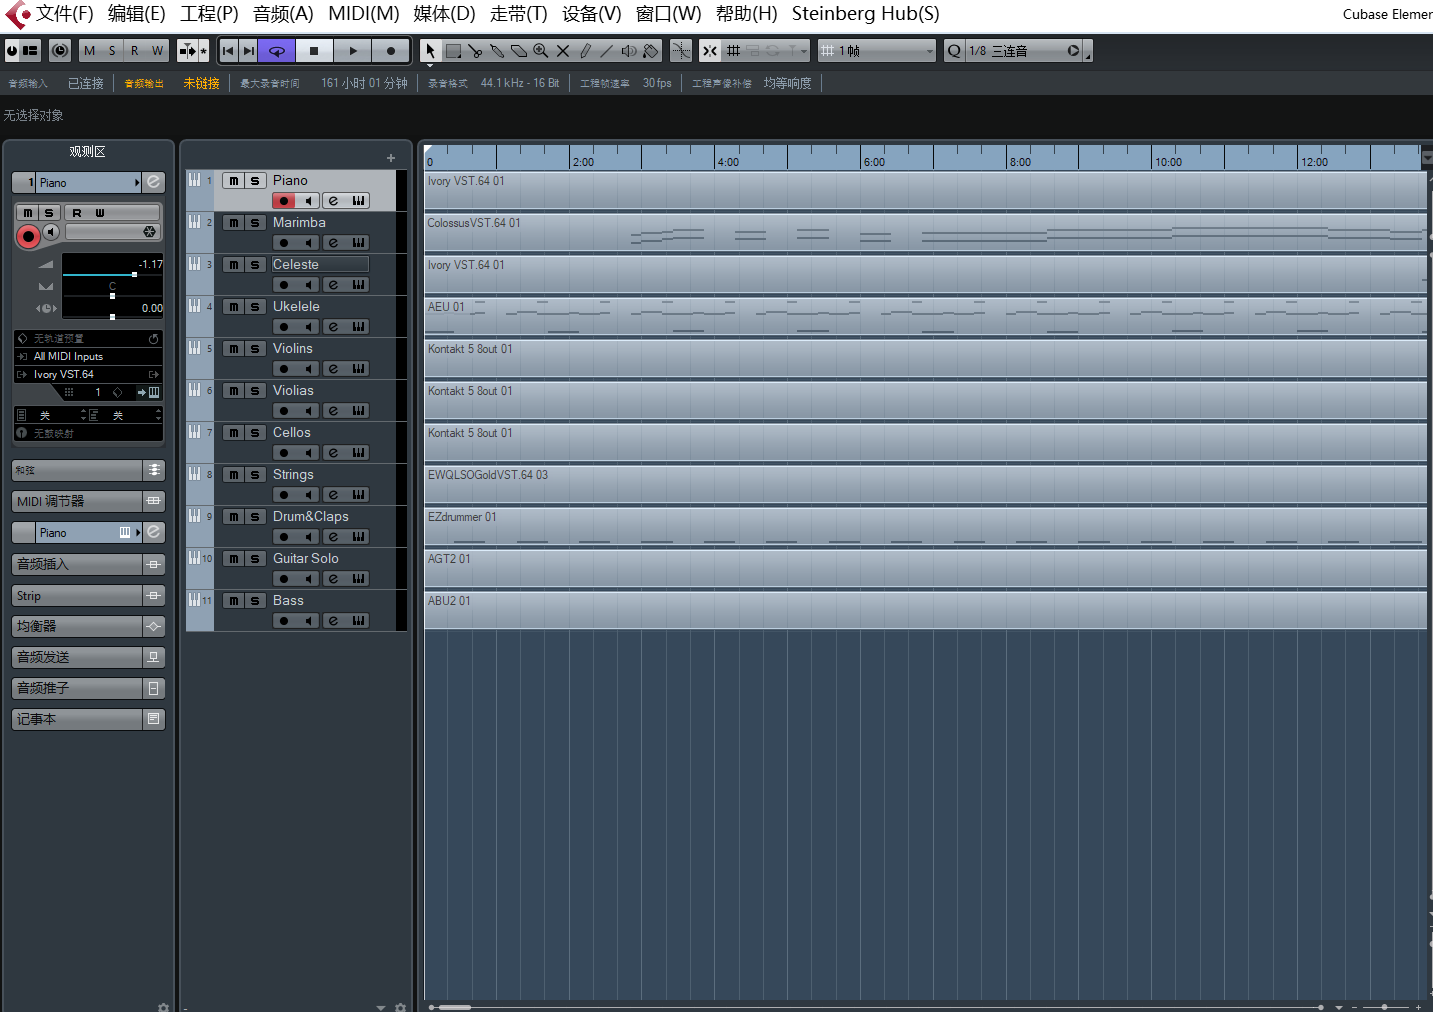Select the Range Selection tool

click(x=453, y=51)
